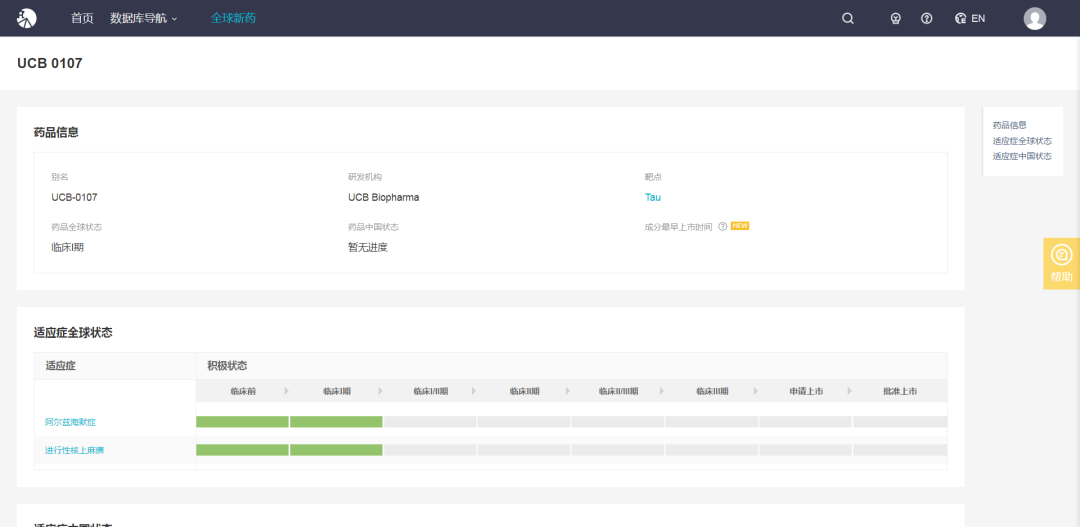Click the 积极状态 column header
Screen dimensions: 1080x527
click(227, 365)
